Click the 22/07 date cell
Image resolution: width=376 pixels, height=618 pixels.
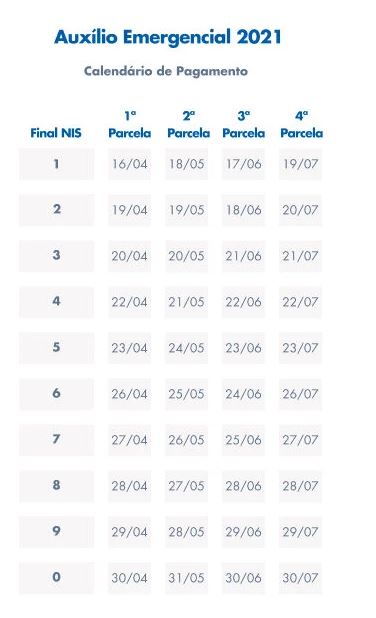(x=300, y=302)
